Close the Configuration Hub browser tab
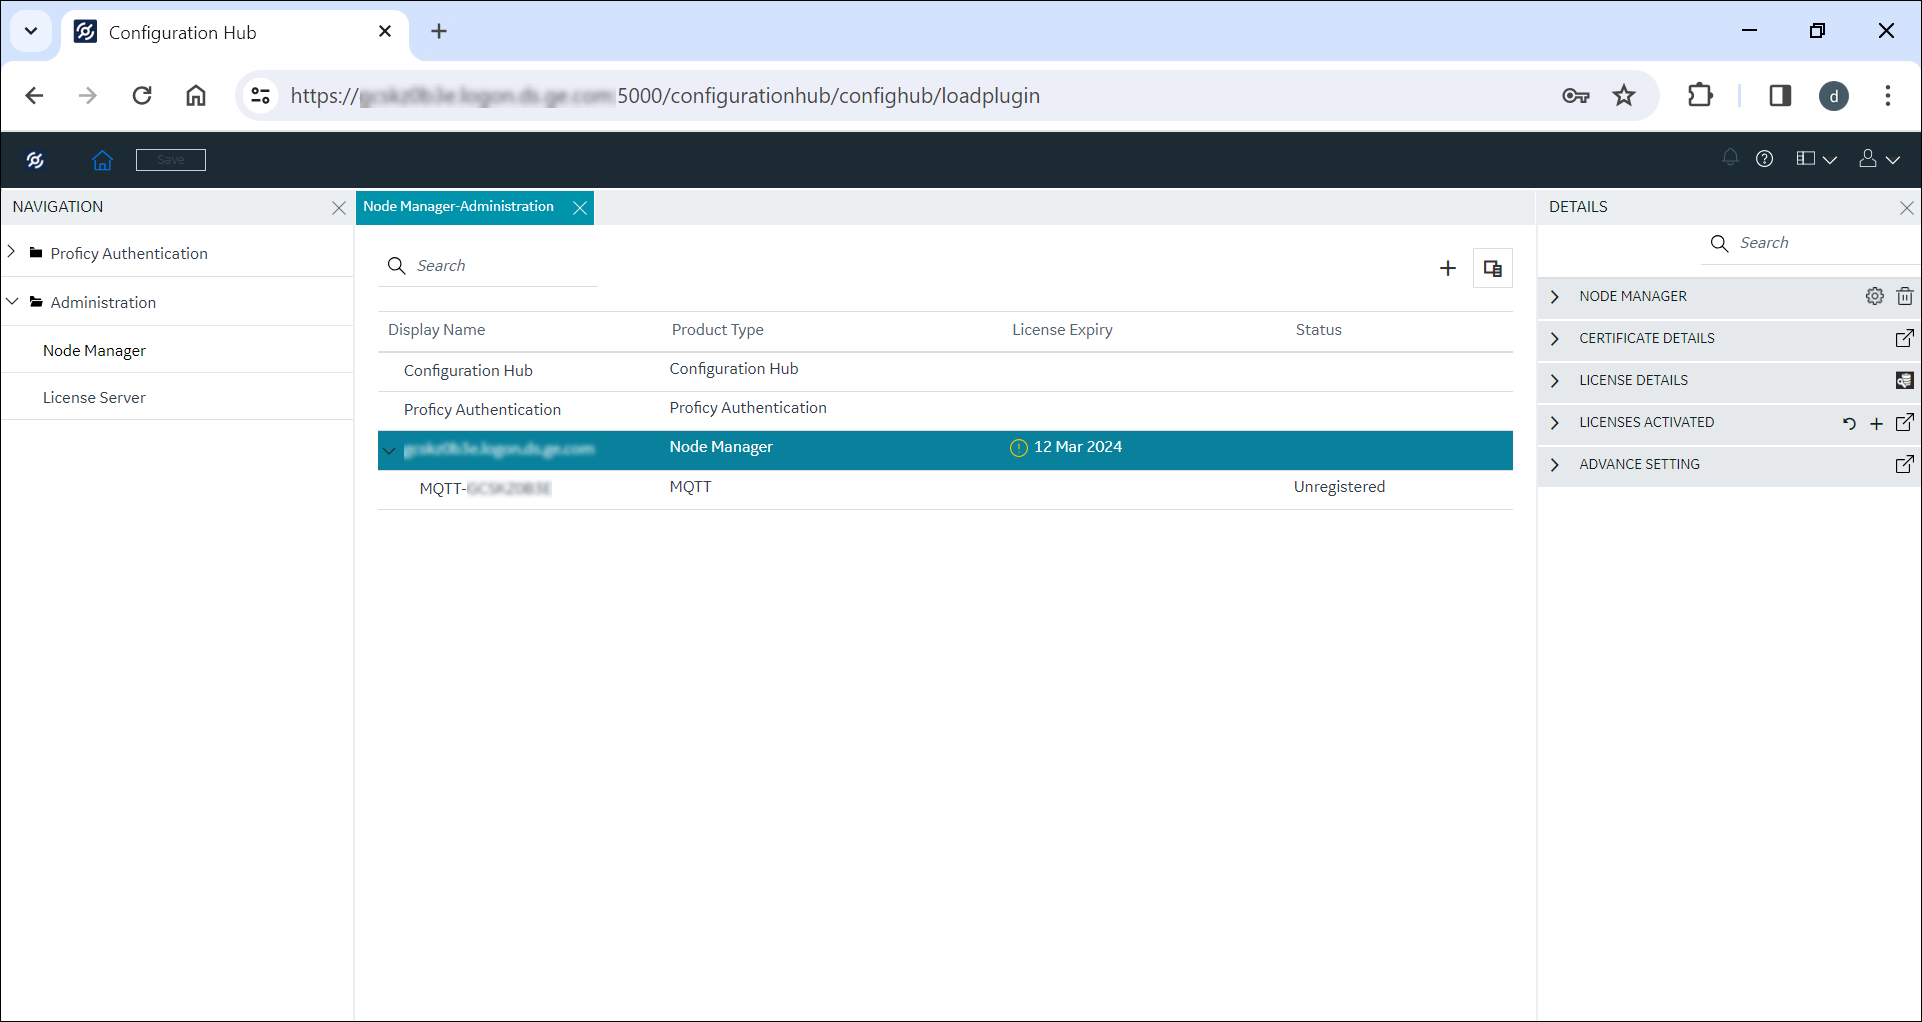The image size is (1922, 1022). point(385,32)
